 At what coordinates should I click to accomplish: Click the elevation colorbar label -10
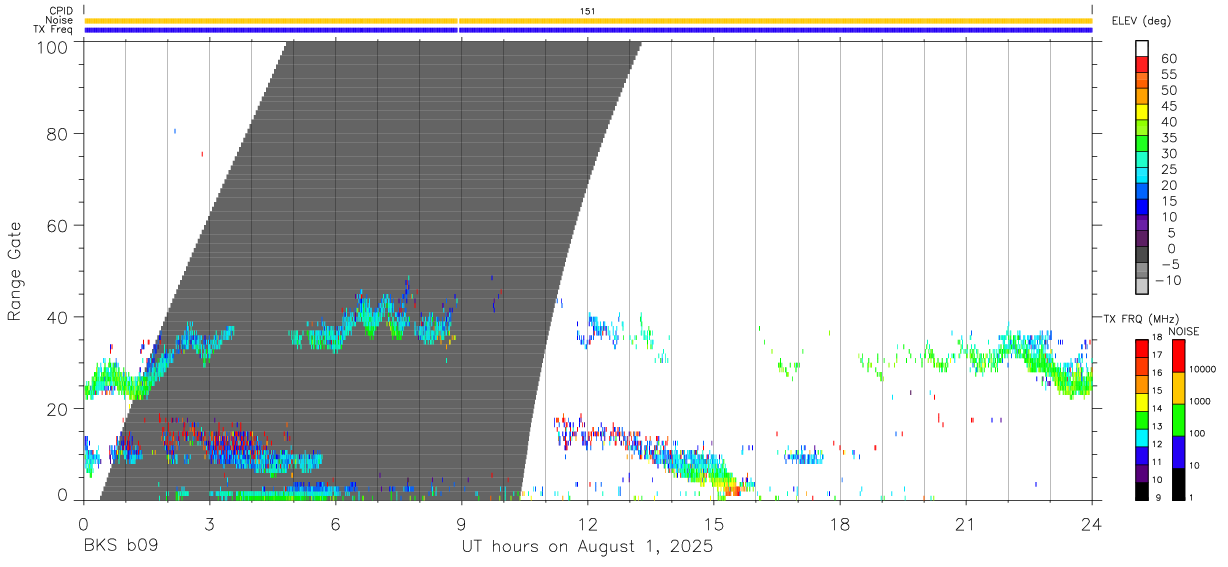coord(1168,281)
